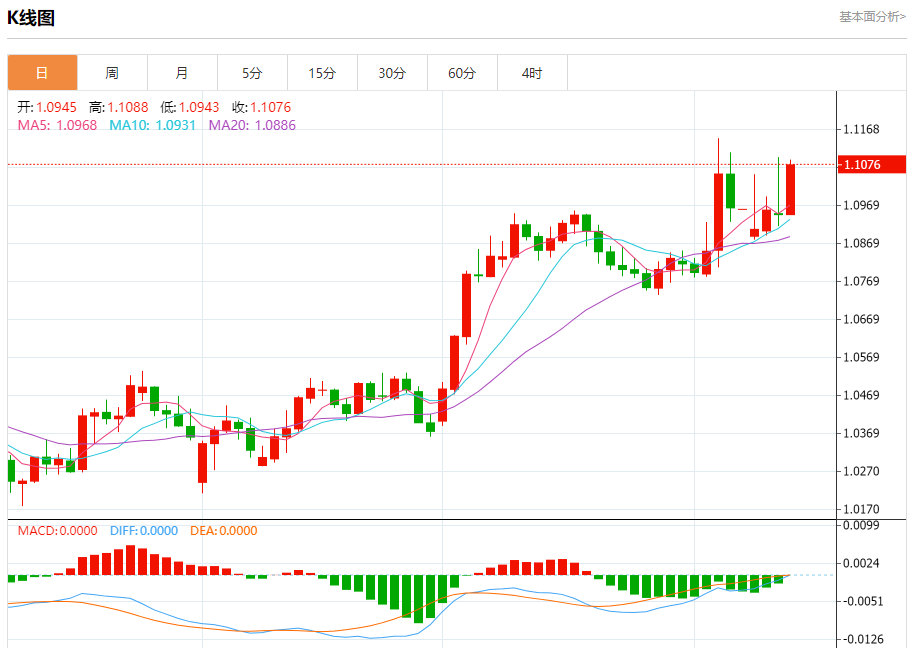Click the latest red candlestick at 1.1076
913x648 pixels.
[x=790, y=189]
